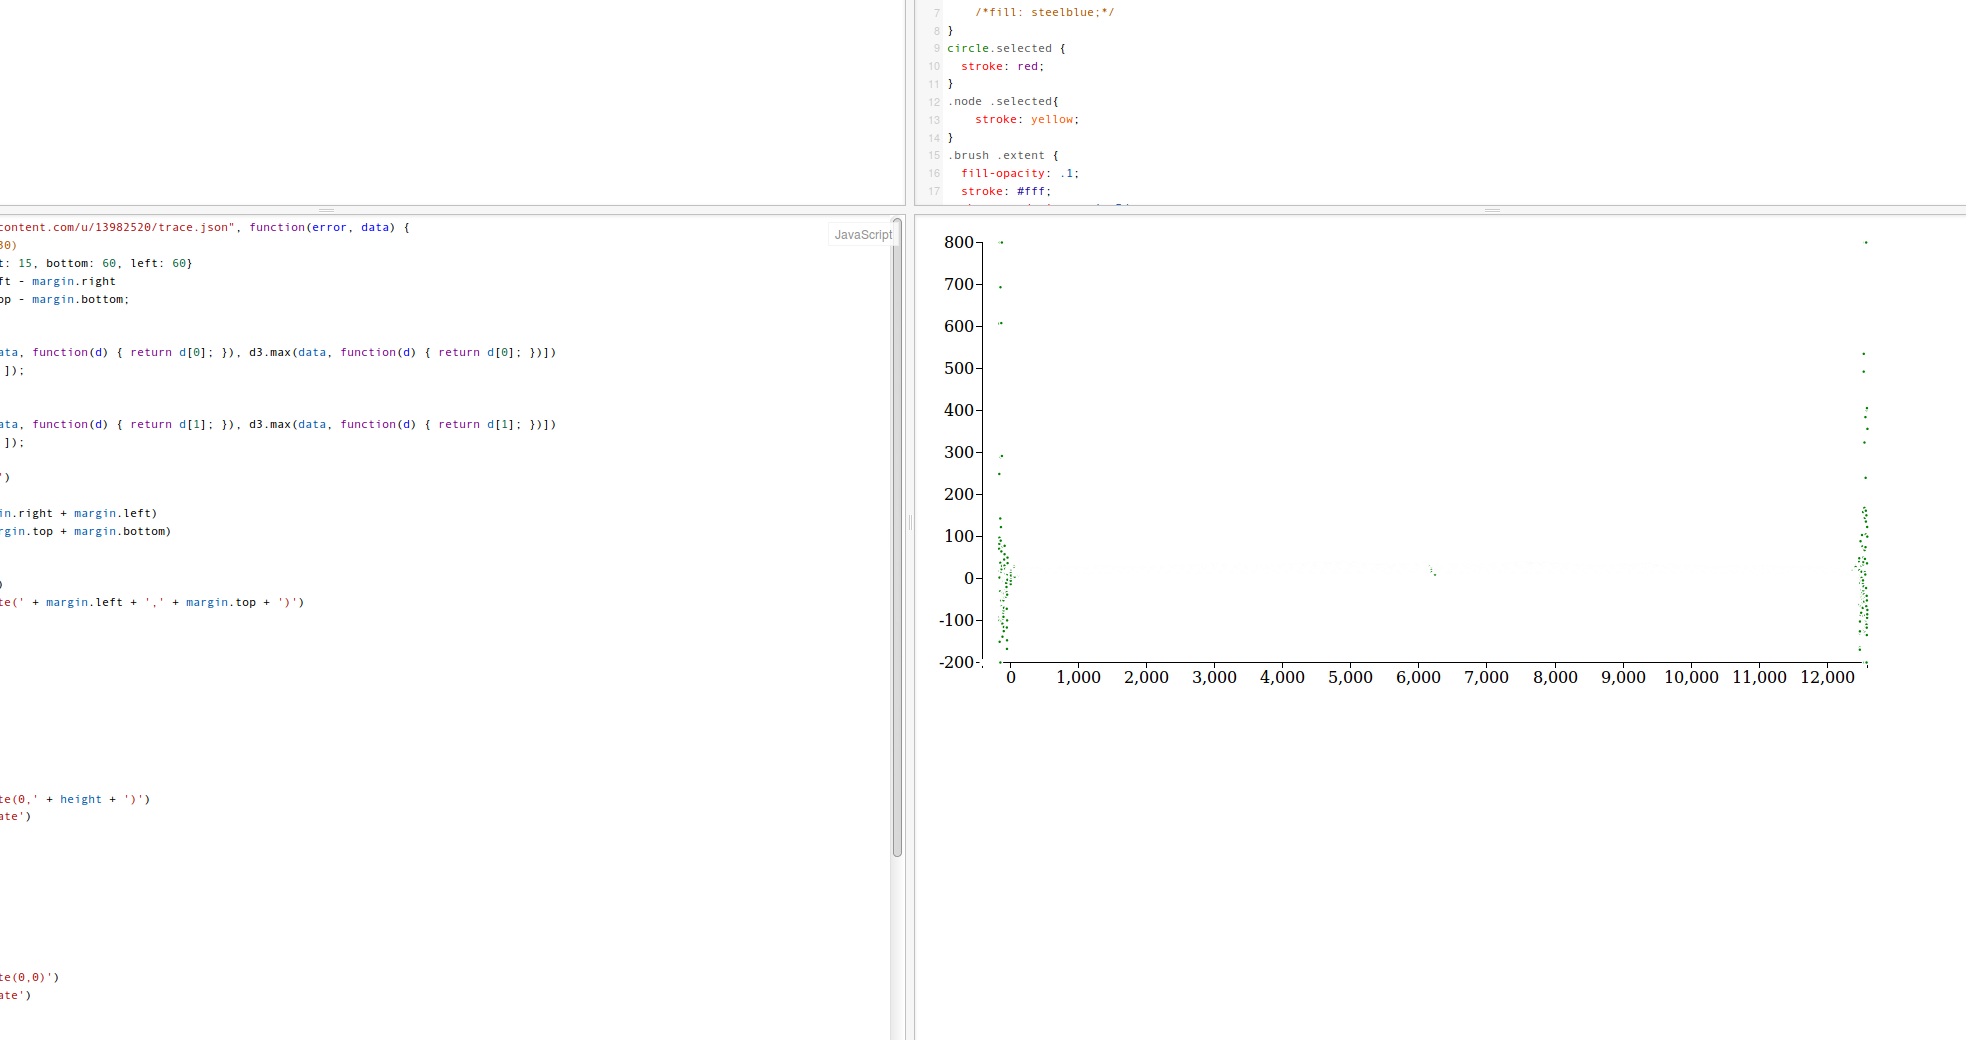The image size is (1966, 1040).
Task: Click the 100 y-axis tick label
Action: pyautogui.click(x=959, y=536)
